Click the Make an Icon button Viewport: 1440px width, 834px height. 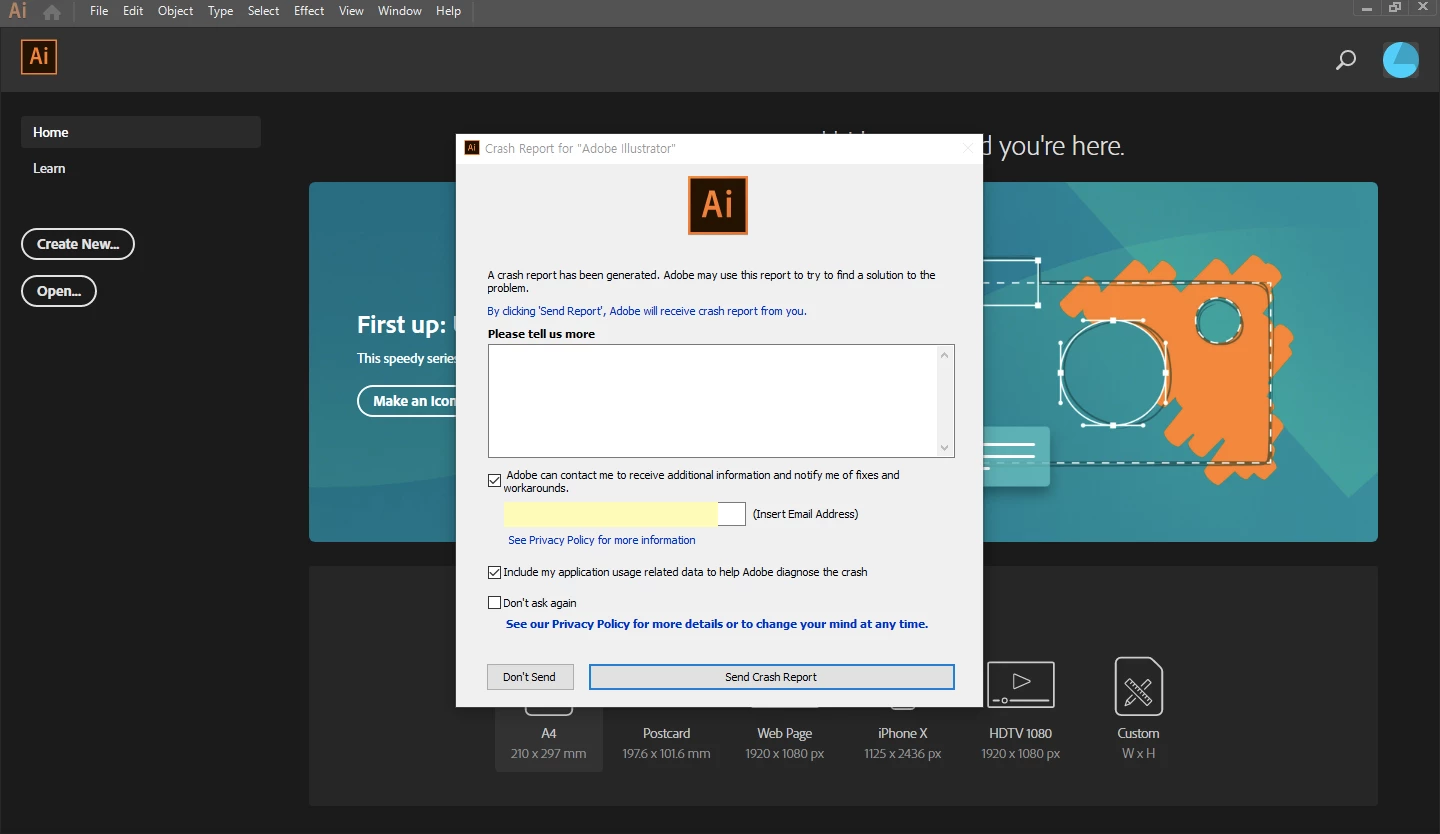(x=407, y=401)
